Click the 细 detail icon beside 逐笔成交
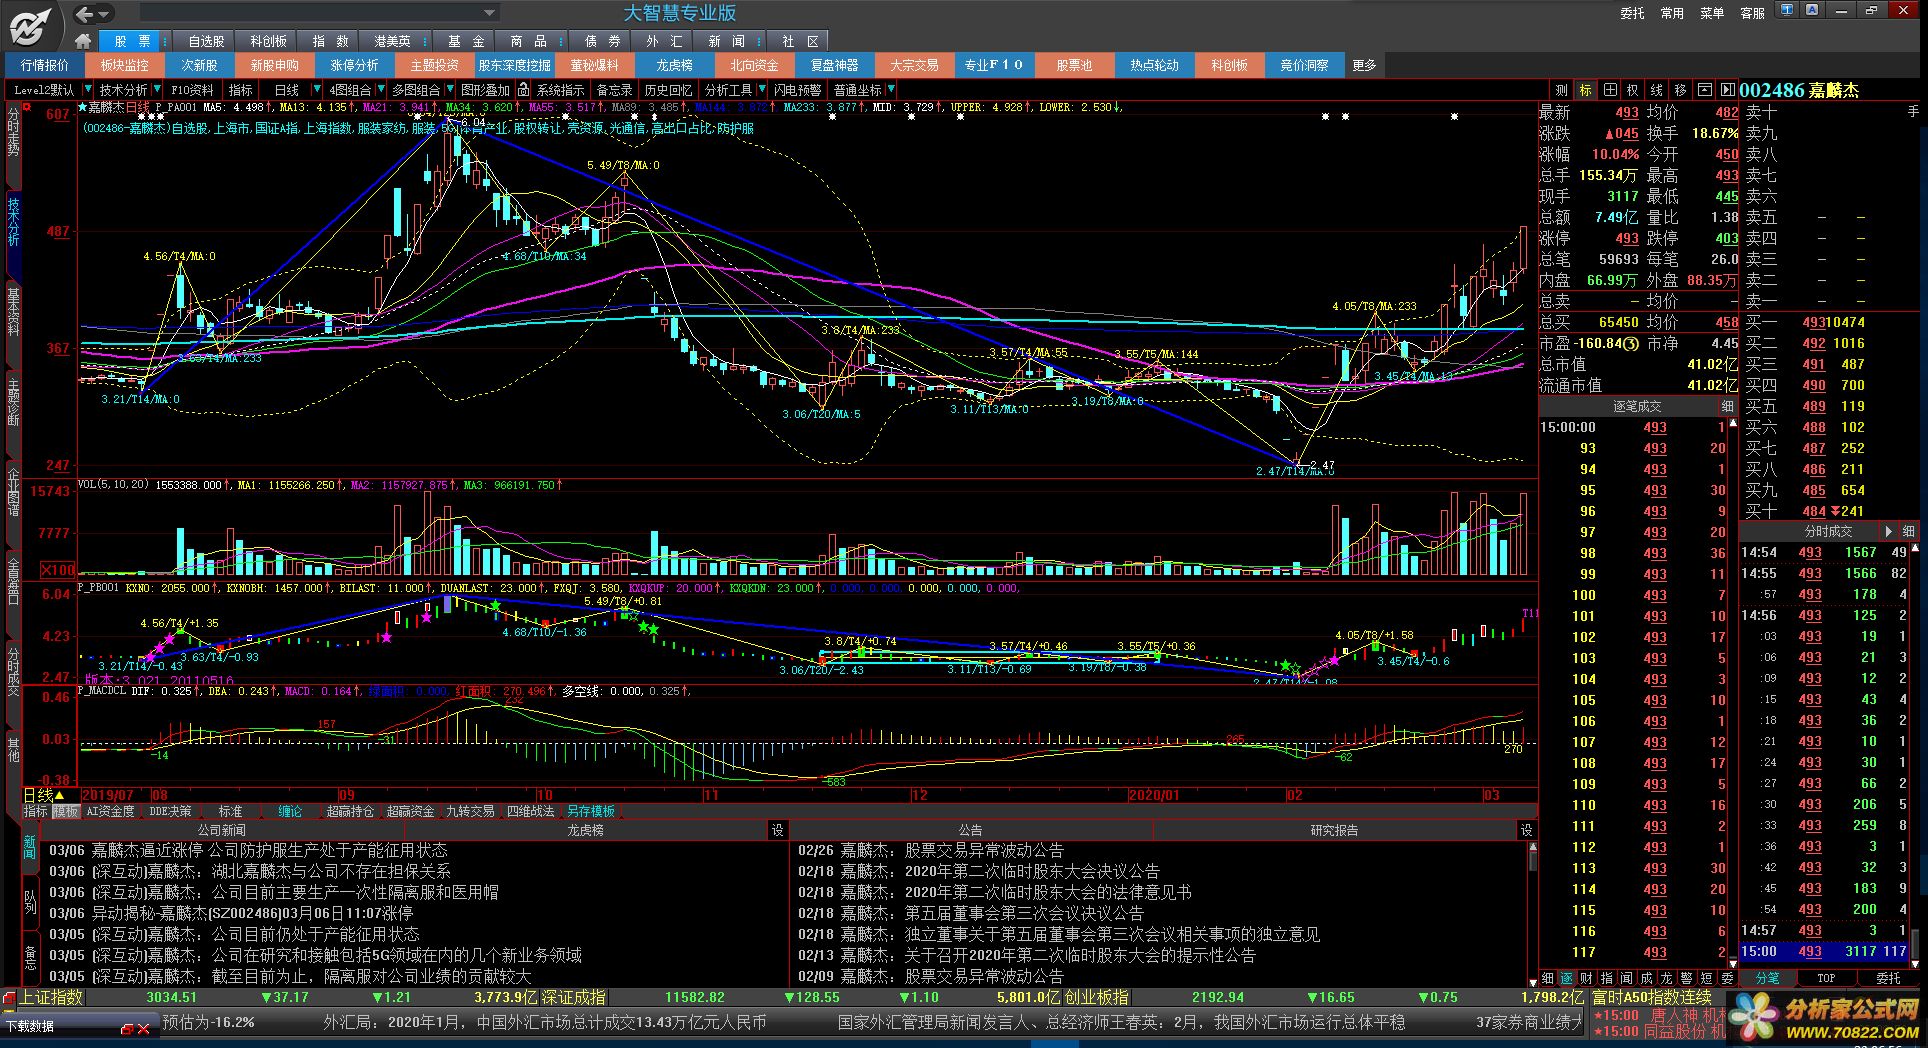1928x1048 pixels. (x=1727, y=407)
